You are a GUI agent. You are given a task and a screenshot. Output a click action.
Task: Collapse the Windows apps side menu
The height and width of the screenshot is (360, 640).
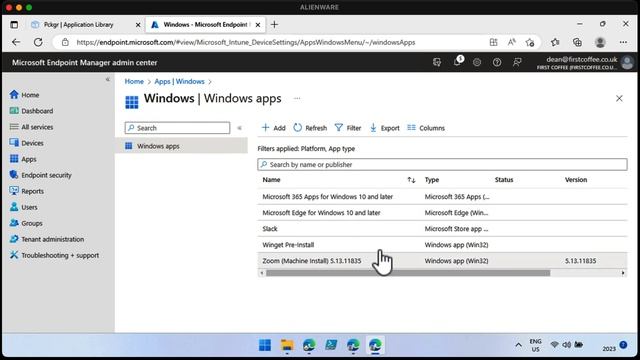click(x=240, y=128)
